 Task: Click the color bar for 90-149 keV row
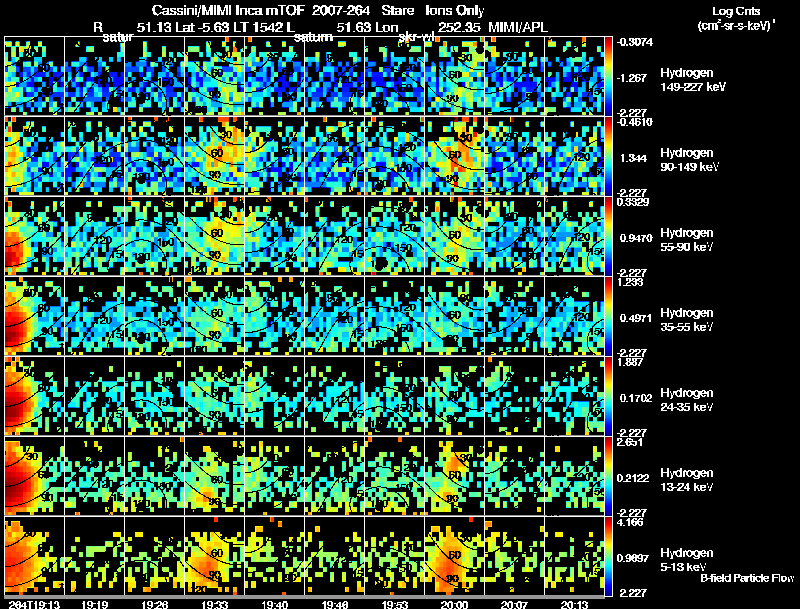(609, 156)
